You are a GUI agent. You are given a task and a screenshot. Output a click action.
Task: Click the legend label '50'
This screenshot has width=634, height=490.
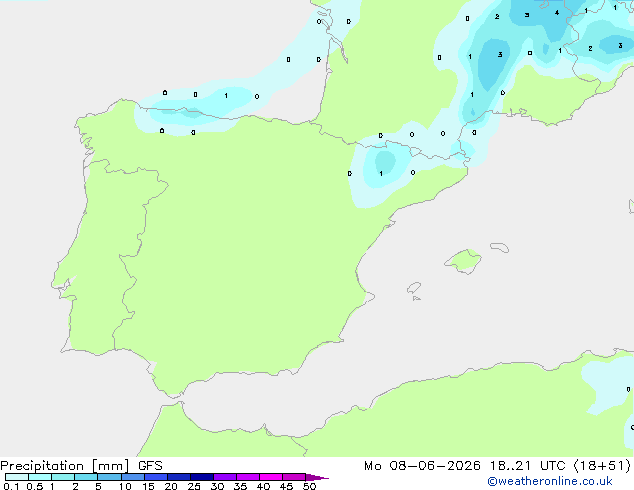click(x=309, y=486)
